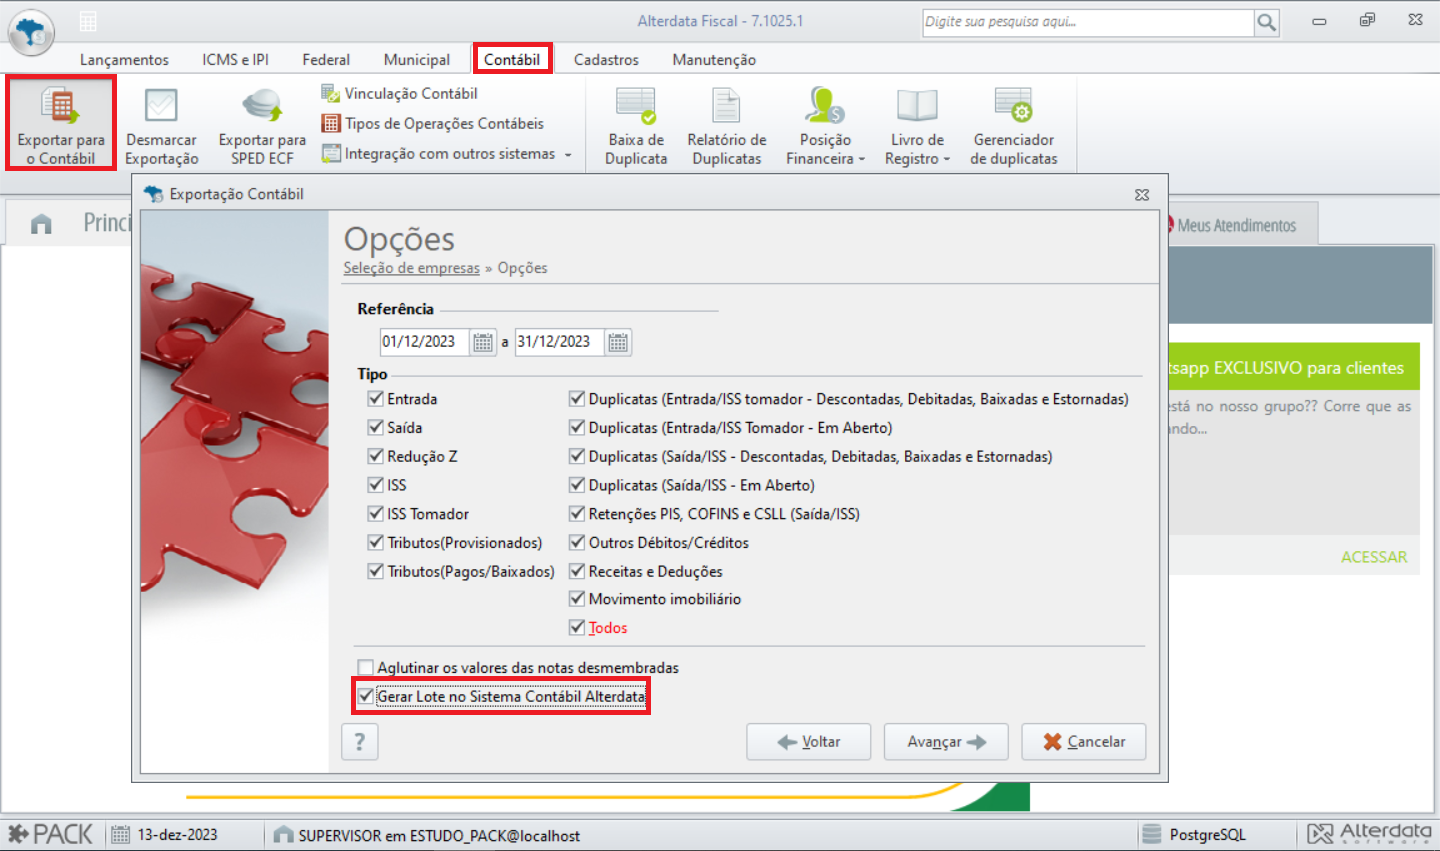Click the Voltar button
The height and width of the screenshot is (851, 1440).
808,742
